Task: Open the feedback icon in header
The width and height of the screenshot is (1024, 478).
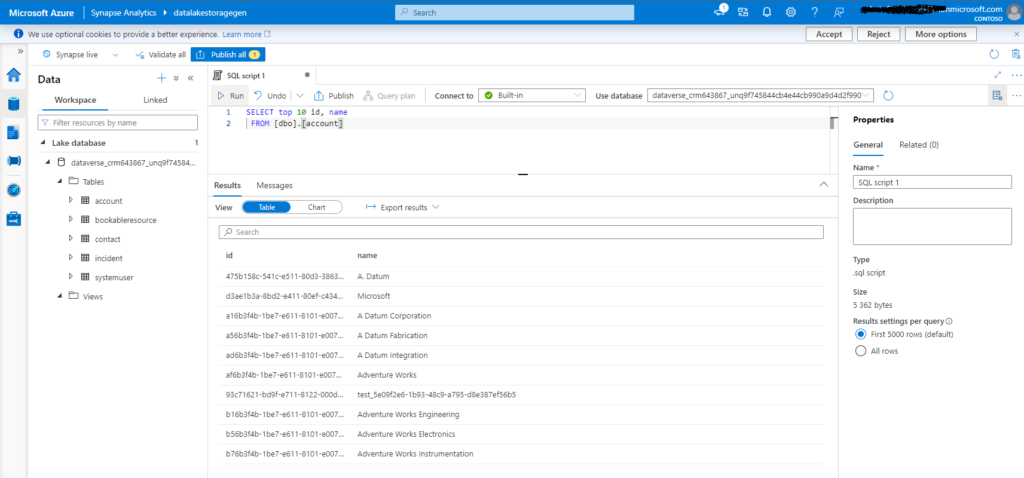Action: click(839, 12)
